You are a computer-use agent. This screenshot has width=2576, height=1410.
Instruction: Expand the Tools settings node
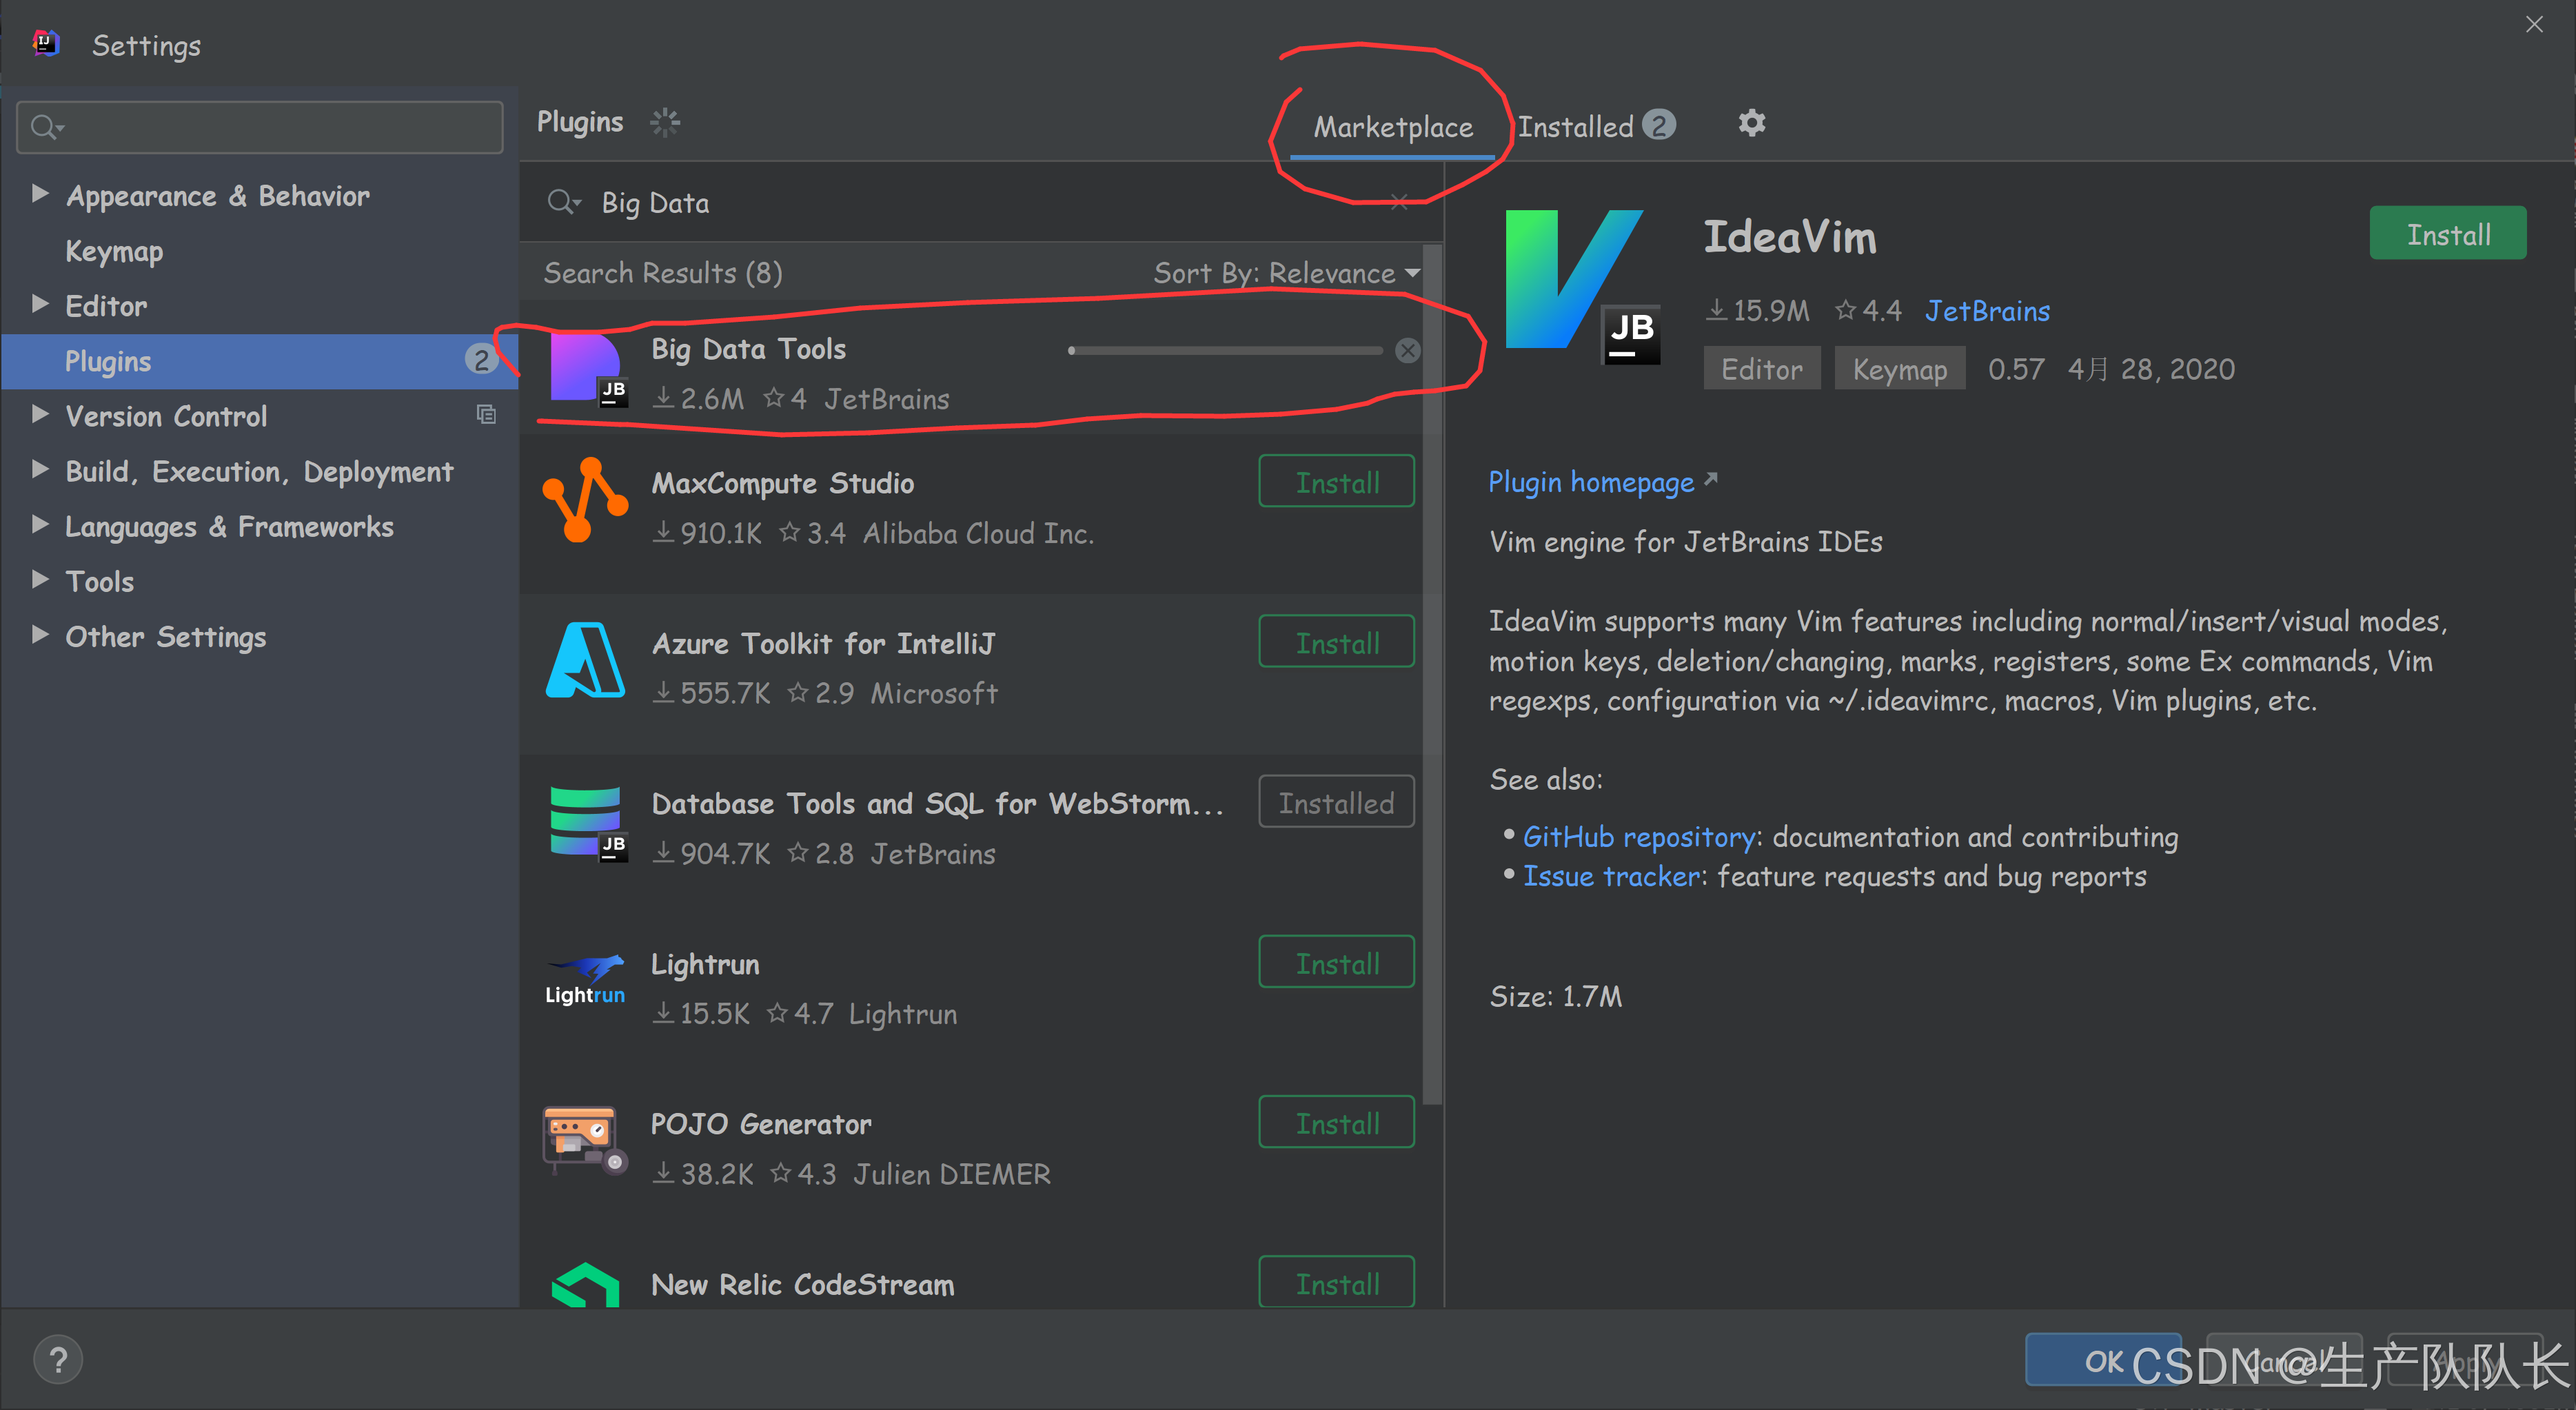click(40, 580)
